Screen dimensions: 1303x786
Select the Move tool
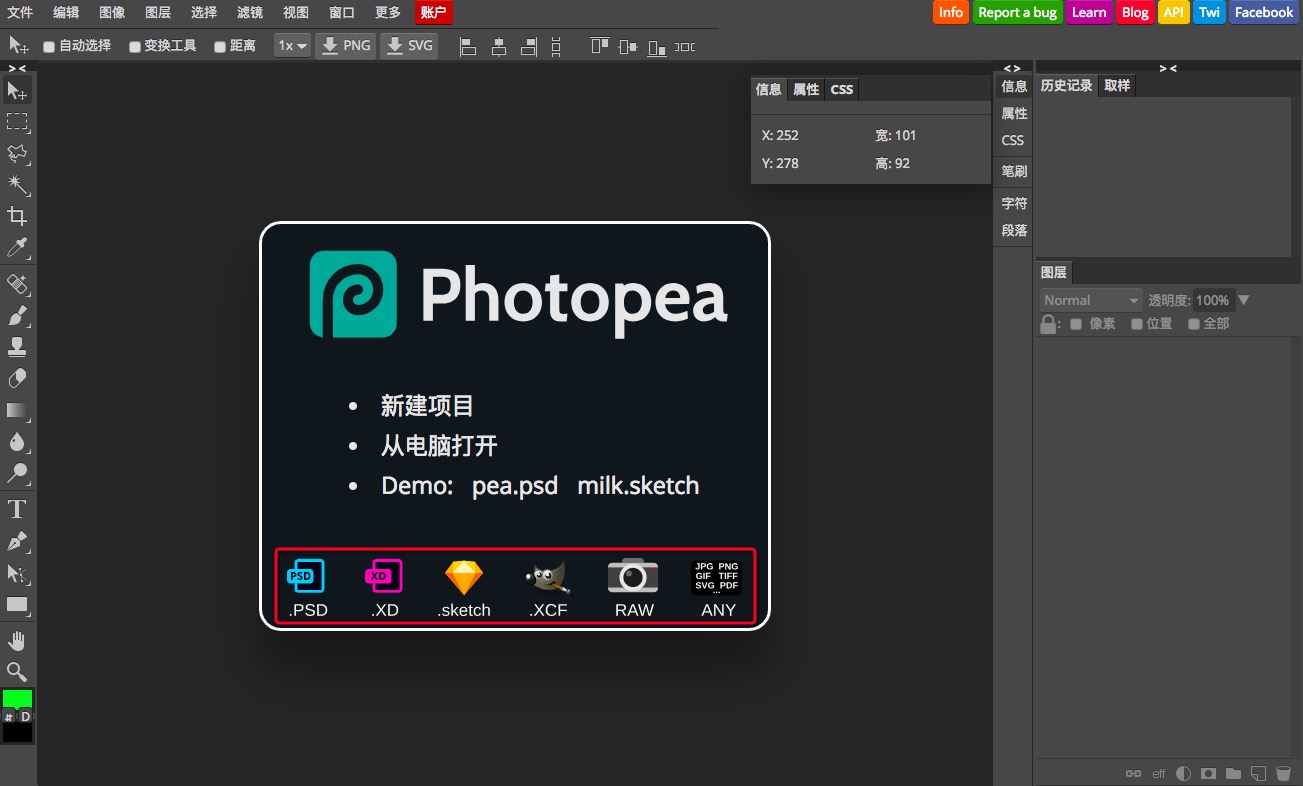coord(17,91)
